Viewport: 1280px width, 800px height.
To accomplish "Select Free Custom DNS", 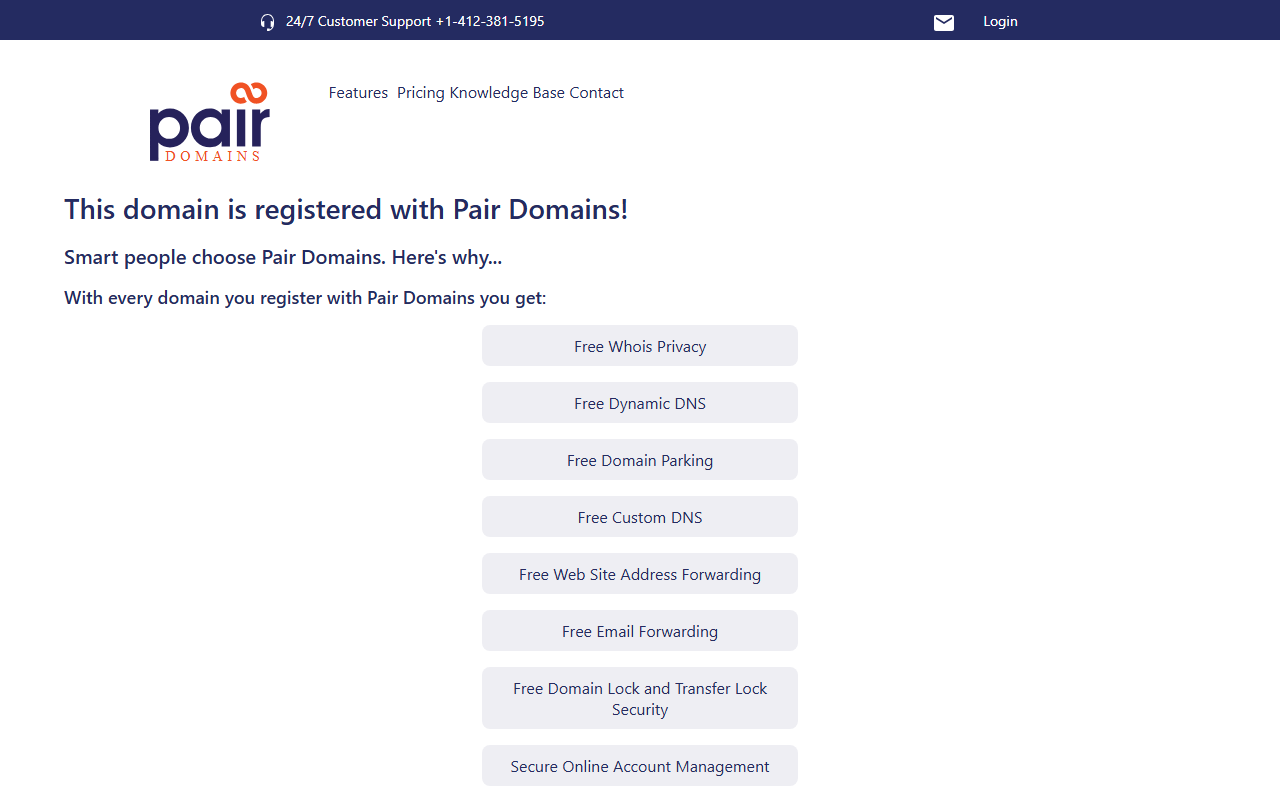I will (640, 517).
